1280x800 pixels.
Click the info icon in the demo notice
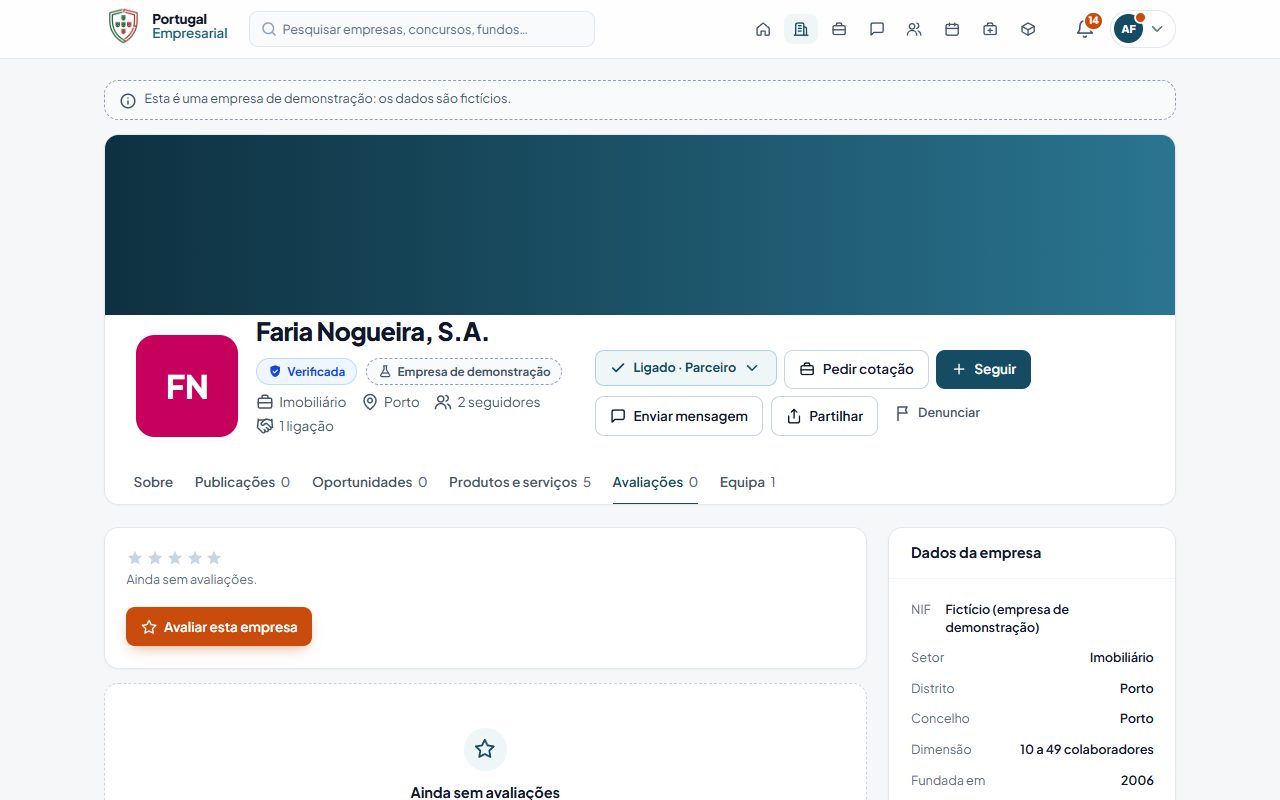[128, 100]
